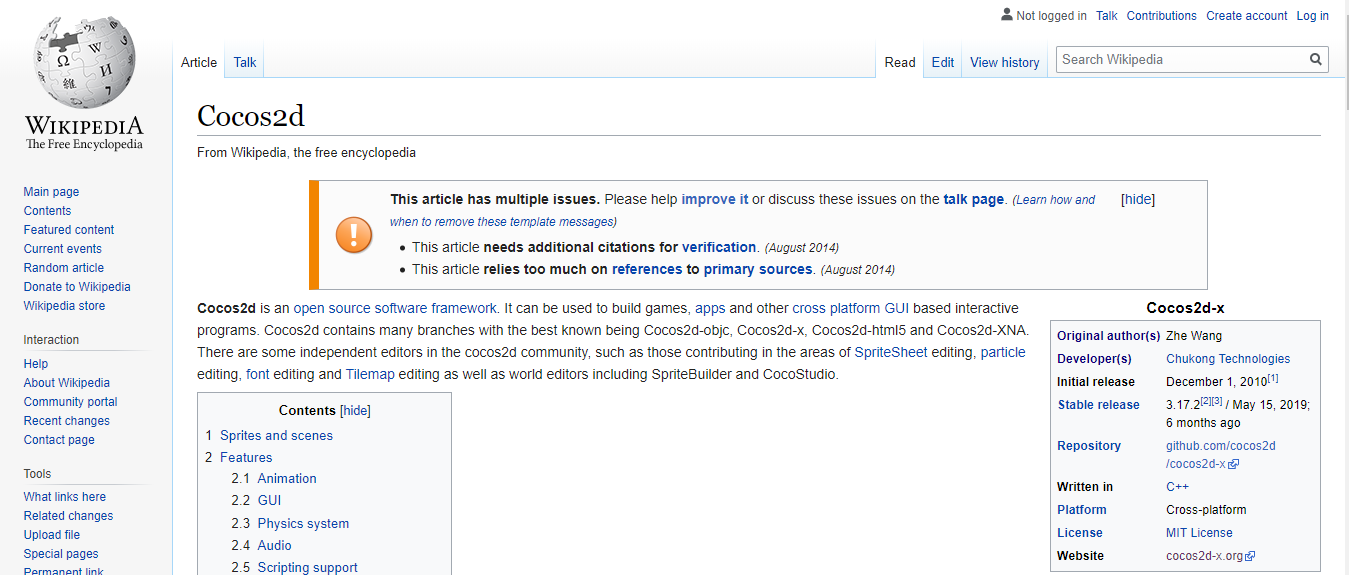Jump to Physics system section

pyautogui.click(x=303, y=523)
